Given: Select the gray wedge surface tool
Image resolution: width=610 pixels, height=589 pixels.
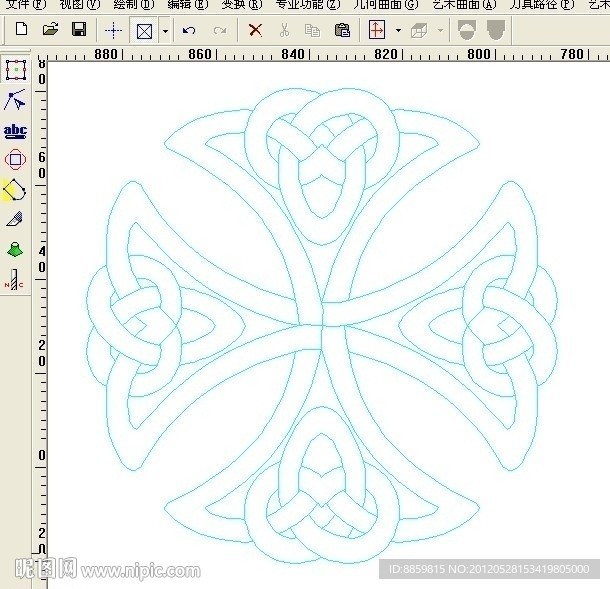Looking at the screenshot, I should [x=15, y=219].
